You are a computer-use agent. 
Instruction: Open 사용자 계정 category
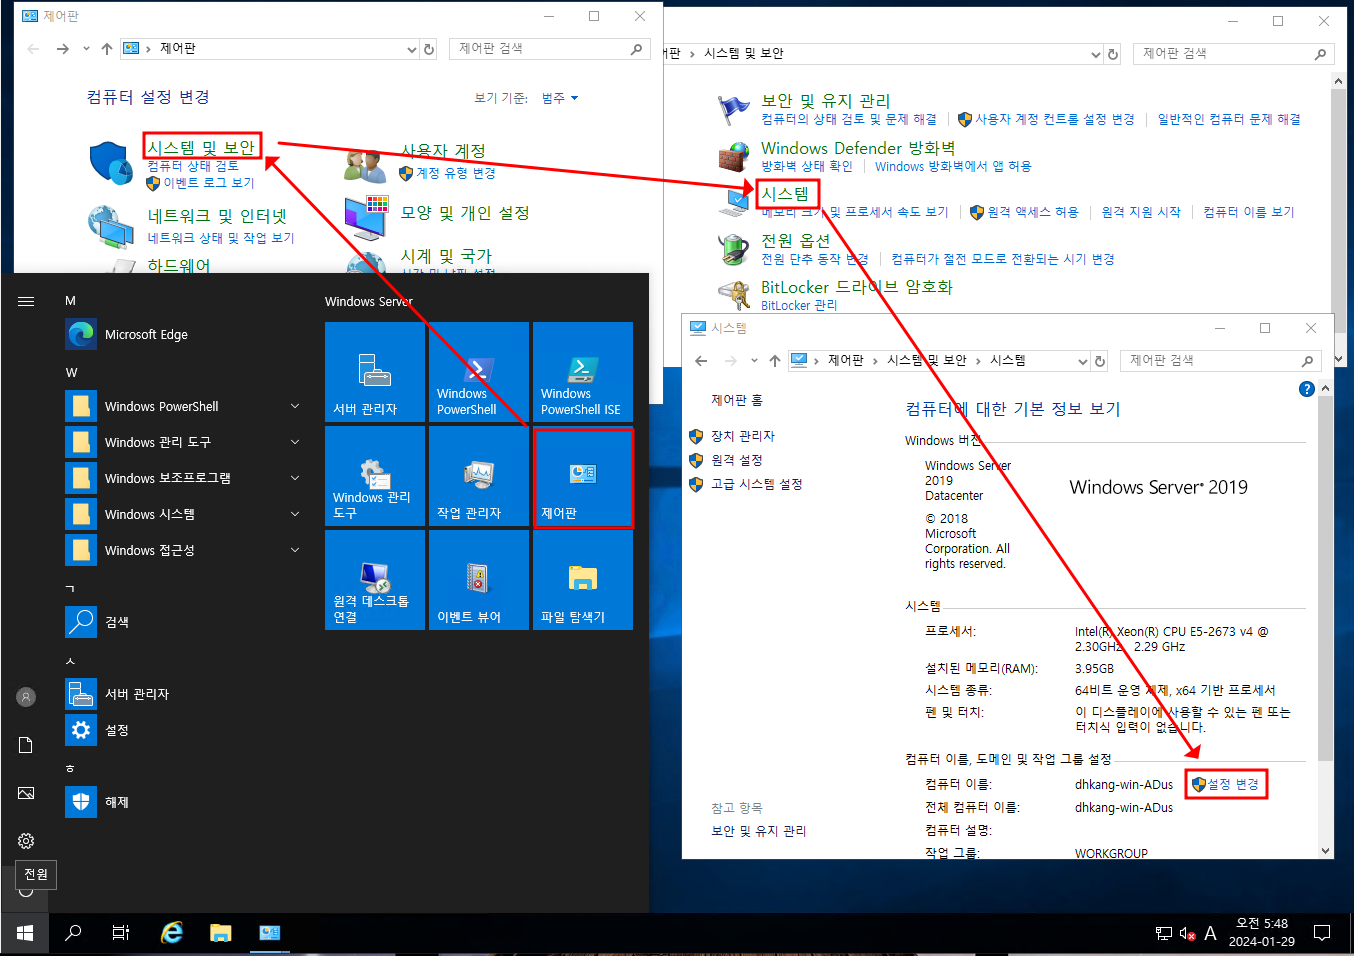click(x=443, y=151)
